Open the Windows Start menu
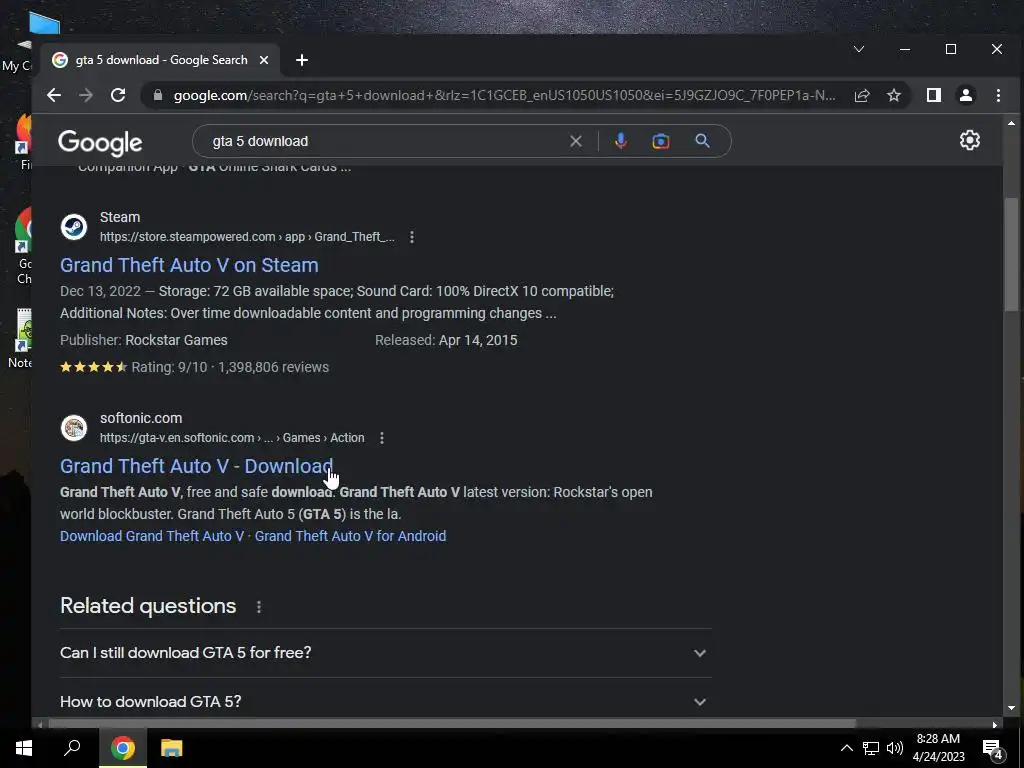Viewport: 1024px width, 768px height. point(24,748)
